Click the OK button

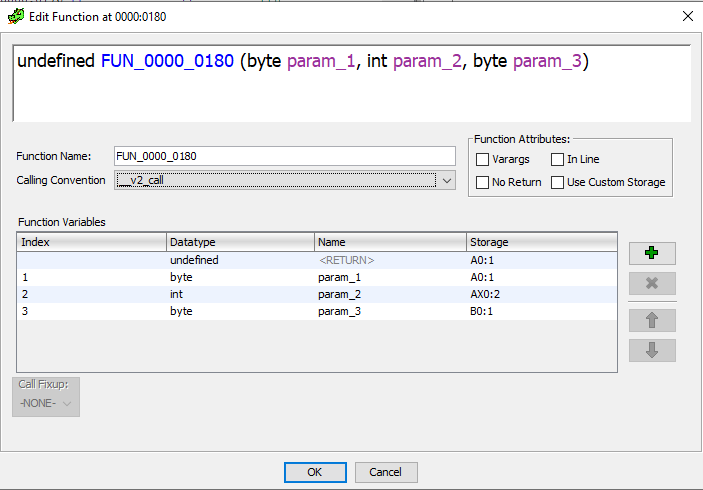click(x=315, y=472)
